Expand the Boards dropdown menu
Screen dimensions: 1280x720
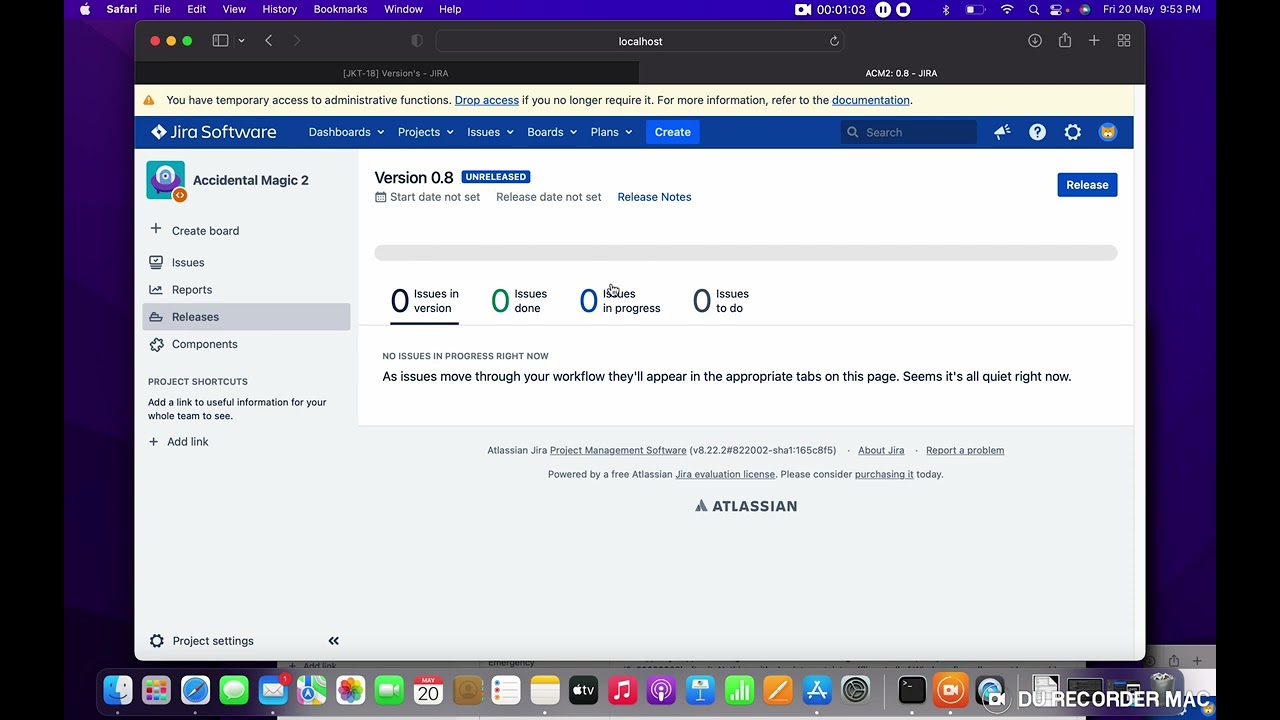pyautogui.click(x=552, y=132)
